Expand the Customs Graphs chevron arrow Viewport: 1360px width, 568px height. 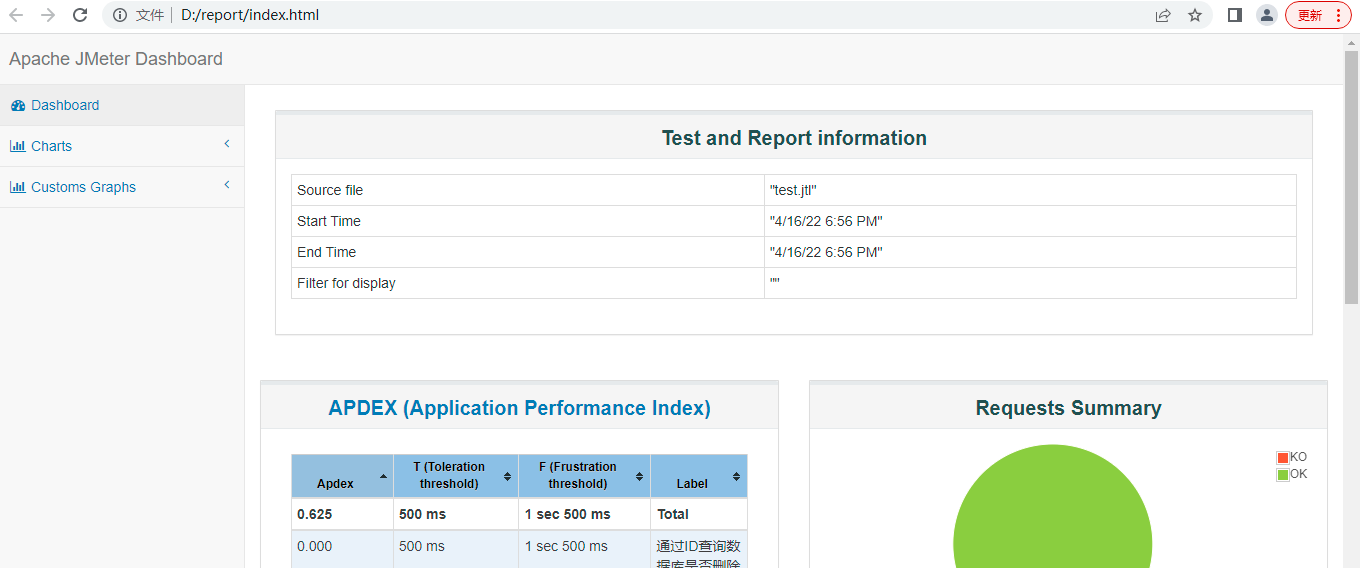click(x=227, y=185)
